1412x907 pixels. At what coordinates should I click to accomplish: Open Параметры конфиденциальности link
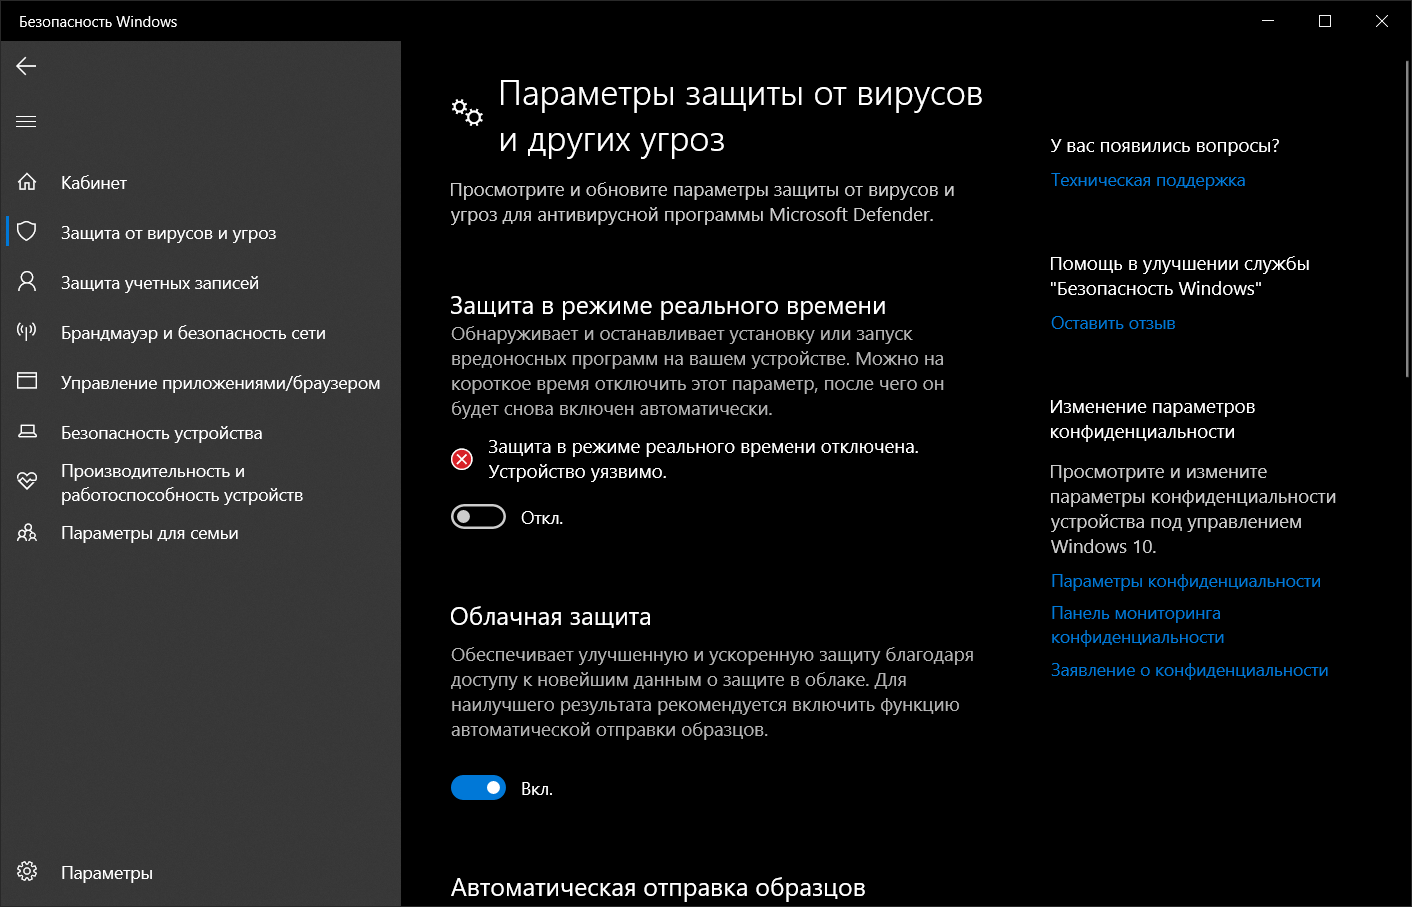1186,581
